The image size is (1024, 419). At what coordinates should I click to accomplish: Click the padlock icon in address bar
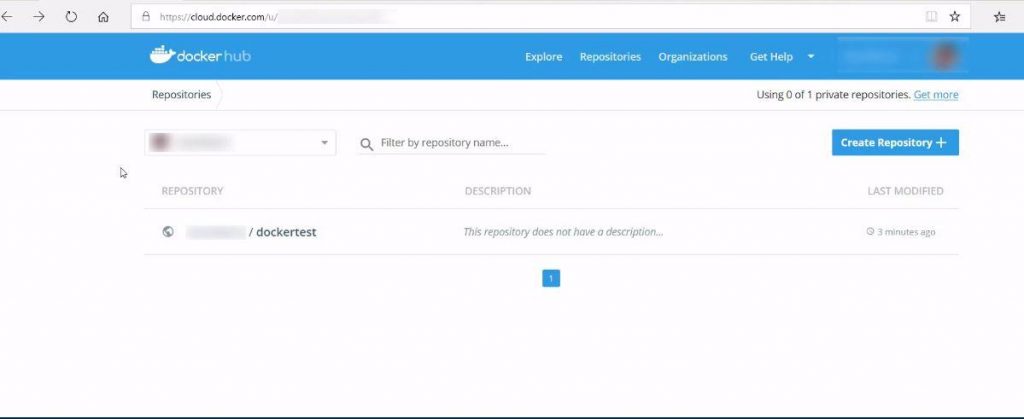146,17
